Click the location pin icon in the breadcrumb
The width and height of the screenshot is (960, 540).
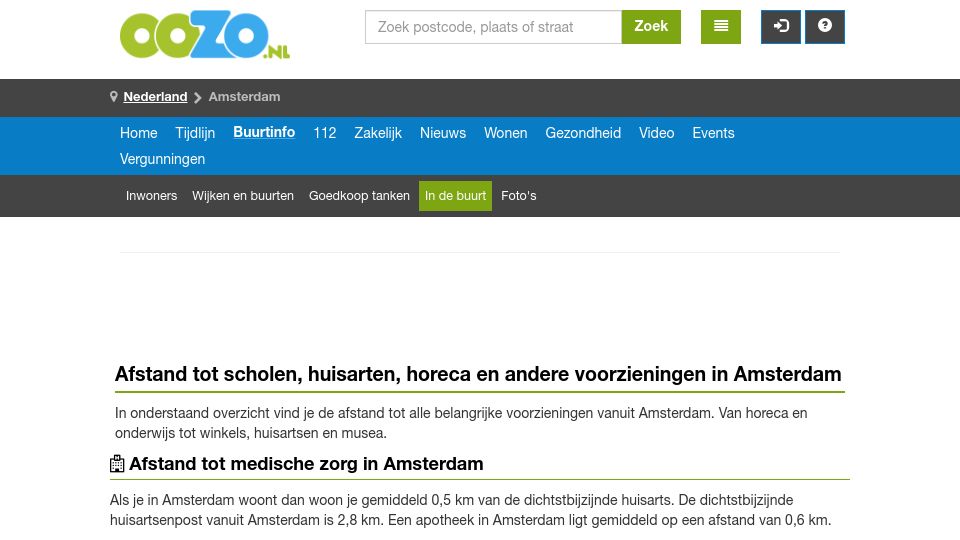point(113,97)
